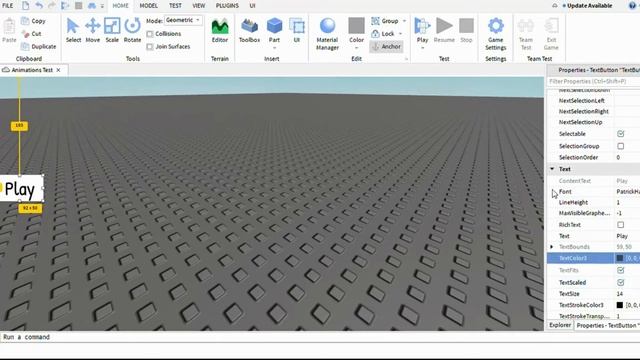Image resolution: width=640 pixels, height=360 pixels.
Task: Undo the last action
Action: (x=38, y=6)
